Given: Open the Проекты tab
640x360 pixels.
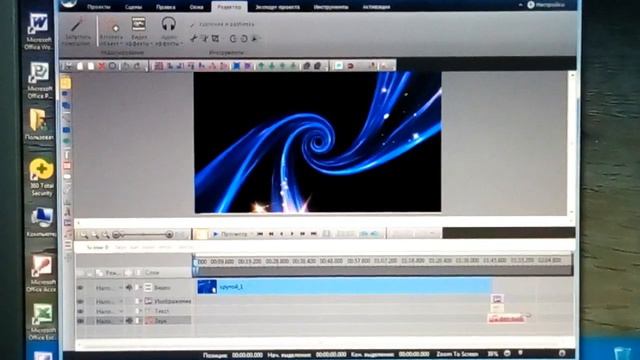Looking at the screenshot, I should coord(98,7).
